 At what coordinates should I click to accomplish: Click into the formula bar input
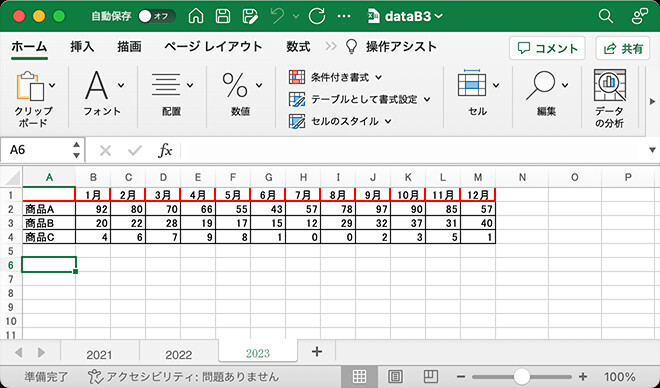[412, 150]
